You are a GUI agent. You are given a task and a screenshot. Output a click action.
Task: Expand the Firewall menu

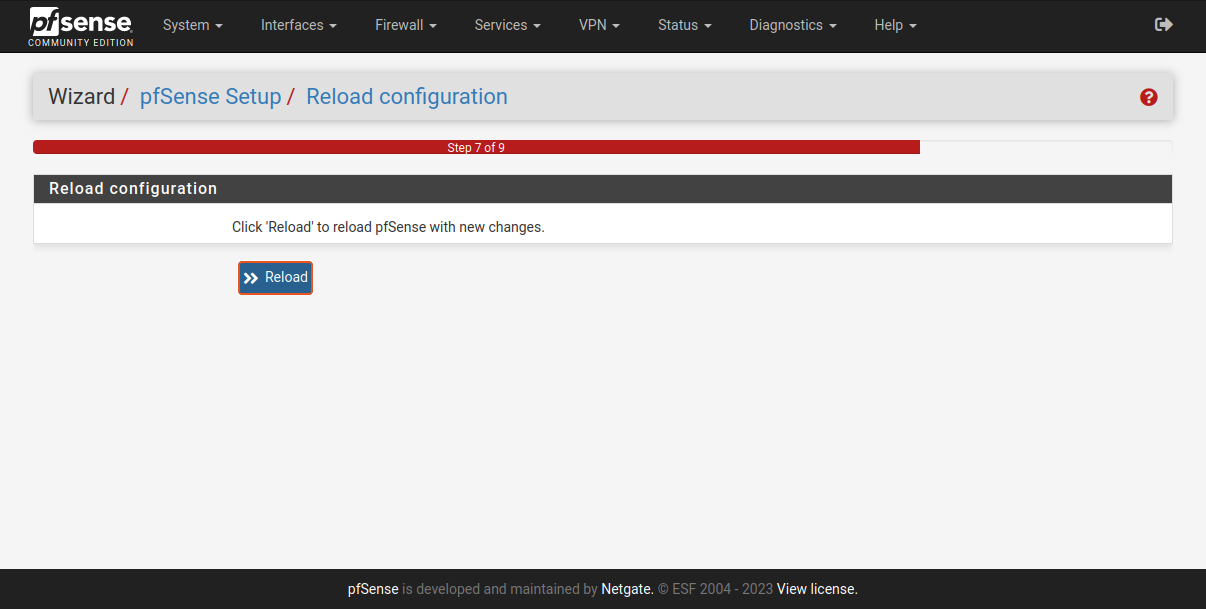(405, 25)
